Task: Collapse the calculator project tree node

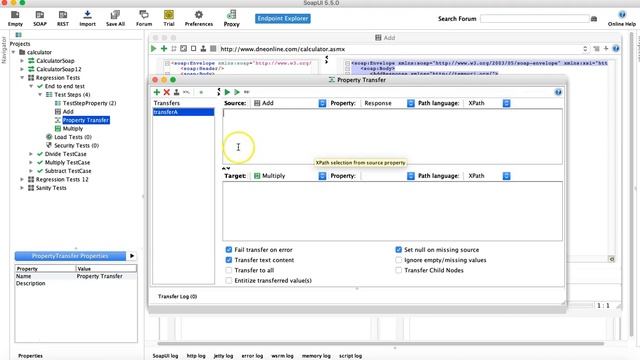Action: pyautogui.click(x=13, y=52)
